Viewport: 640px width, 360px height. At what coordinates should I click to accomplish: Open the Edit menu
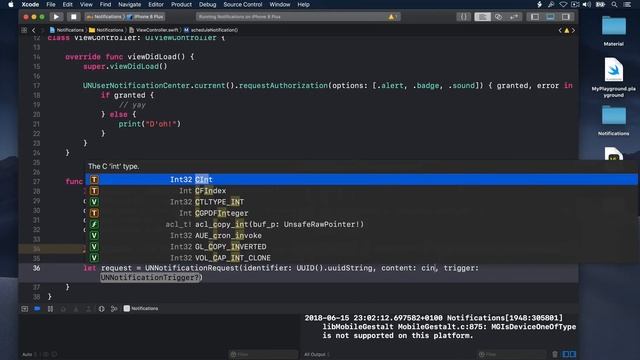pyautogui.click(x=68, y=4)
